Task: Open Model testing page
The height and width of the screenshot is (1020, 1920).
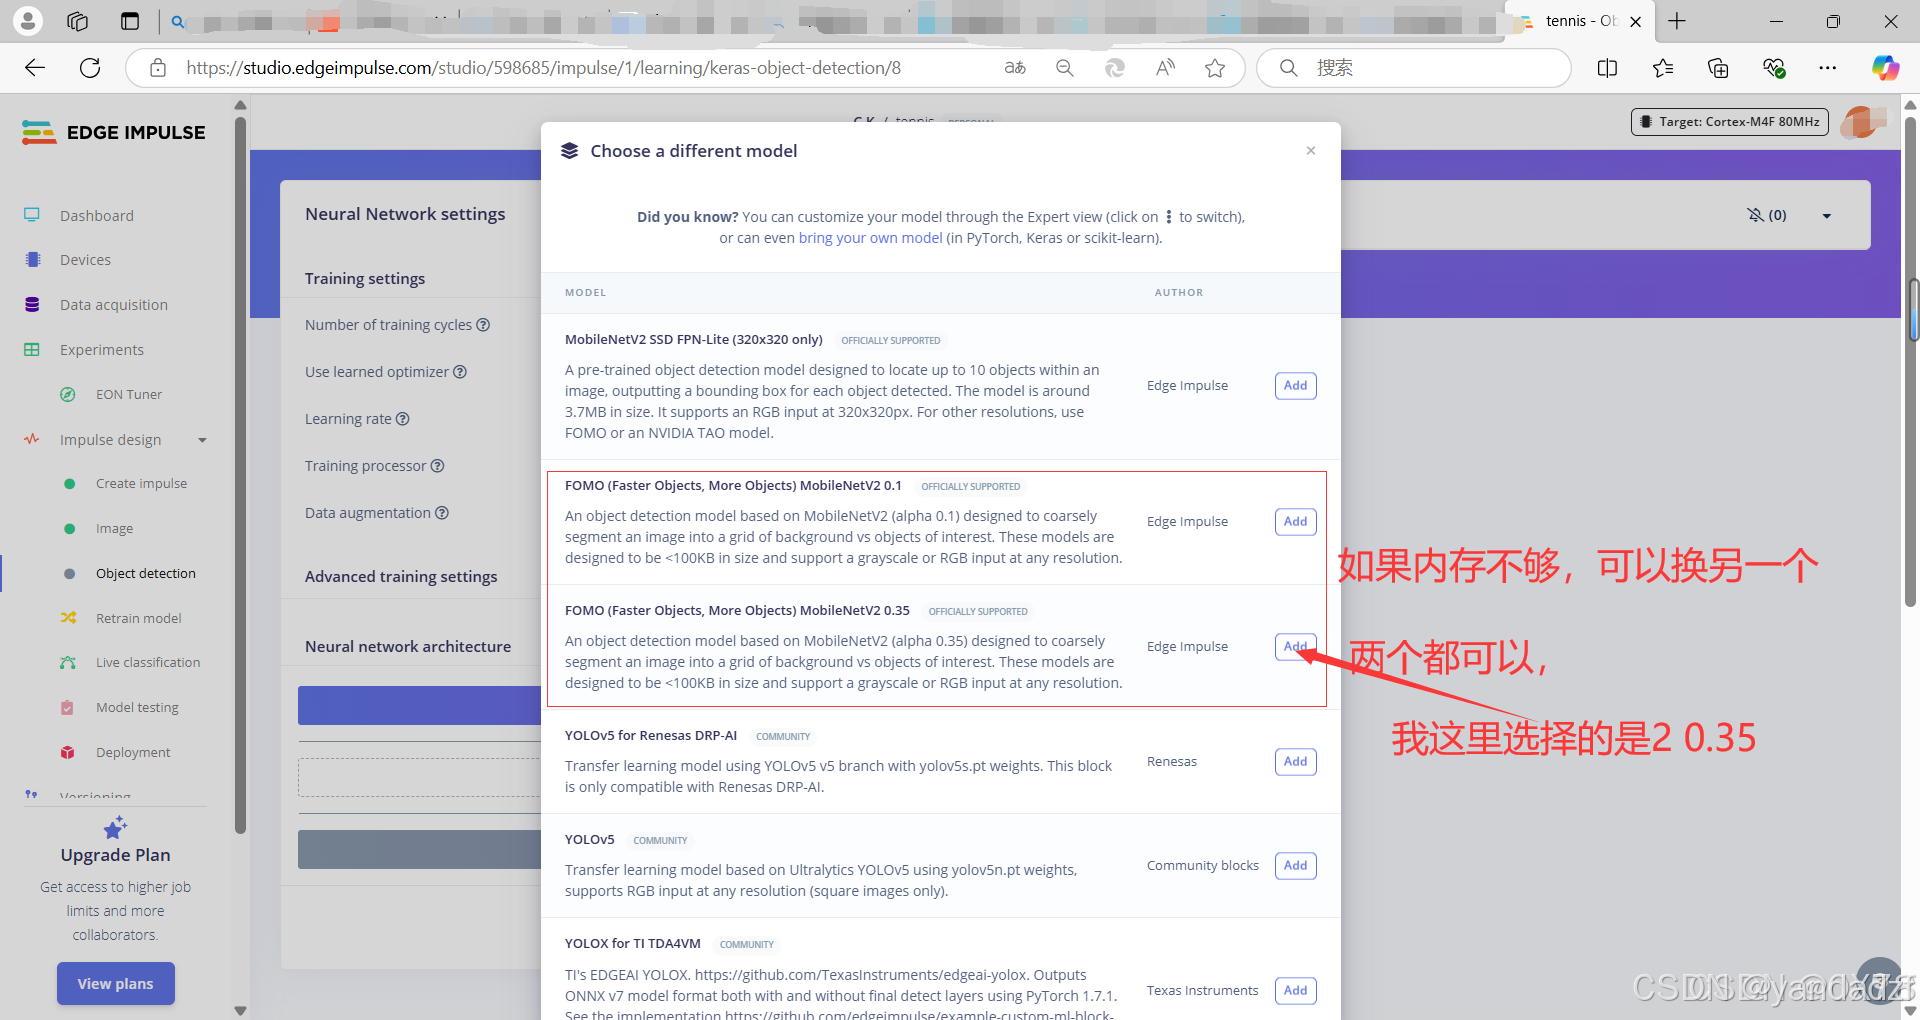Action: coord(137,708)
